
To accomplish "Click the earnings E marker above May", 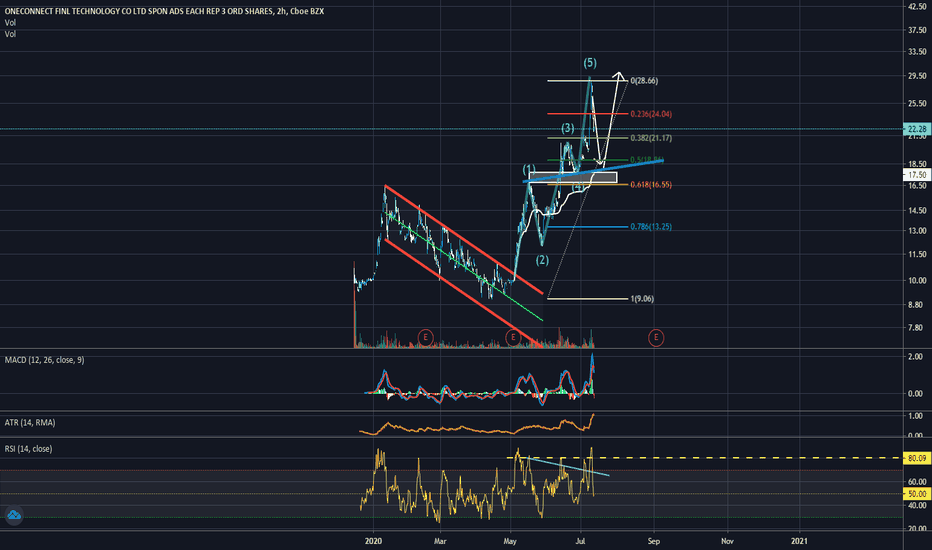I will click(x=513, y=338).
